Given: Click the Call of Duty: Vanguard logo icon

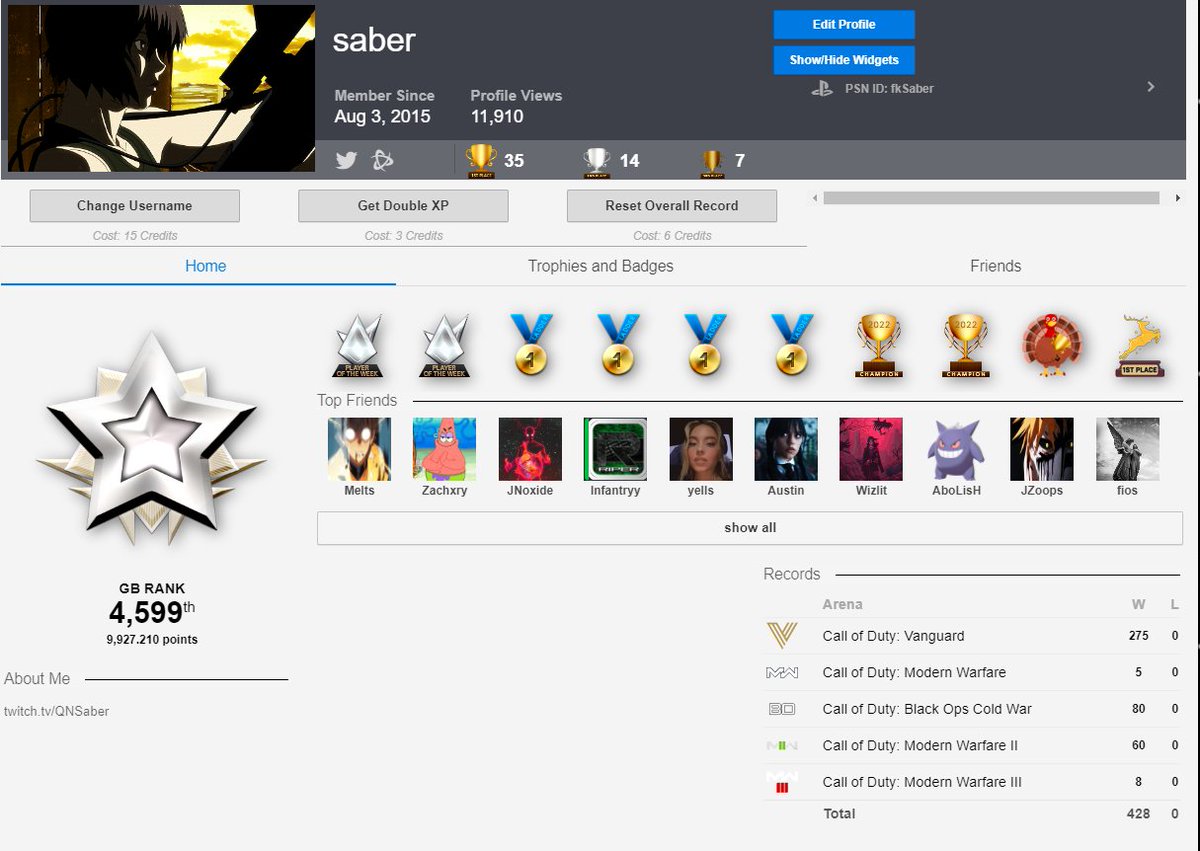Looking at the screenshot, I should [x=781, y=635].
